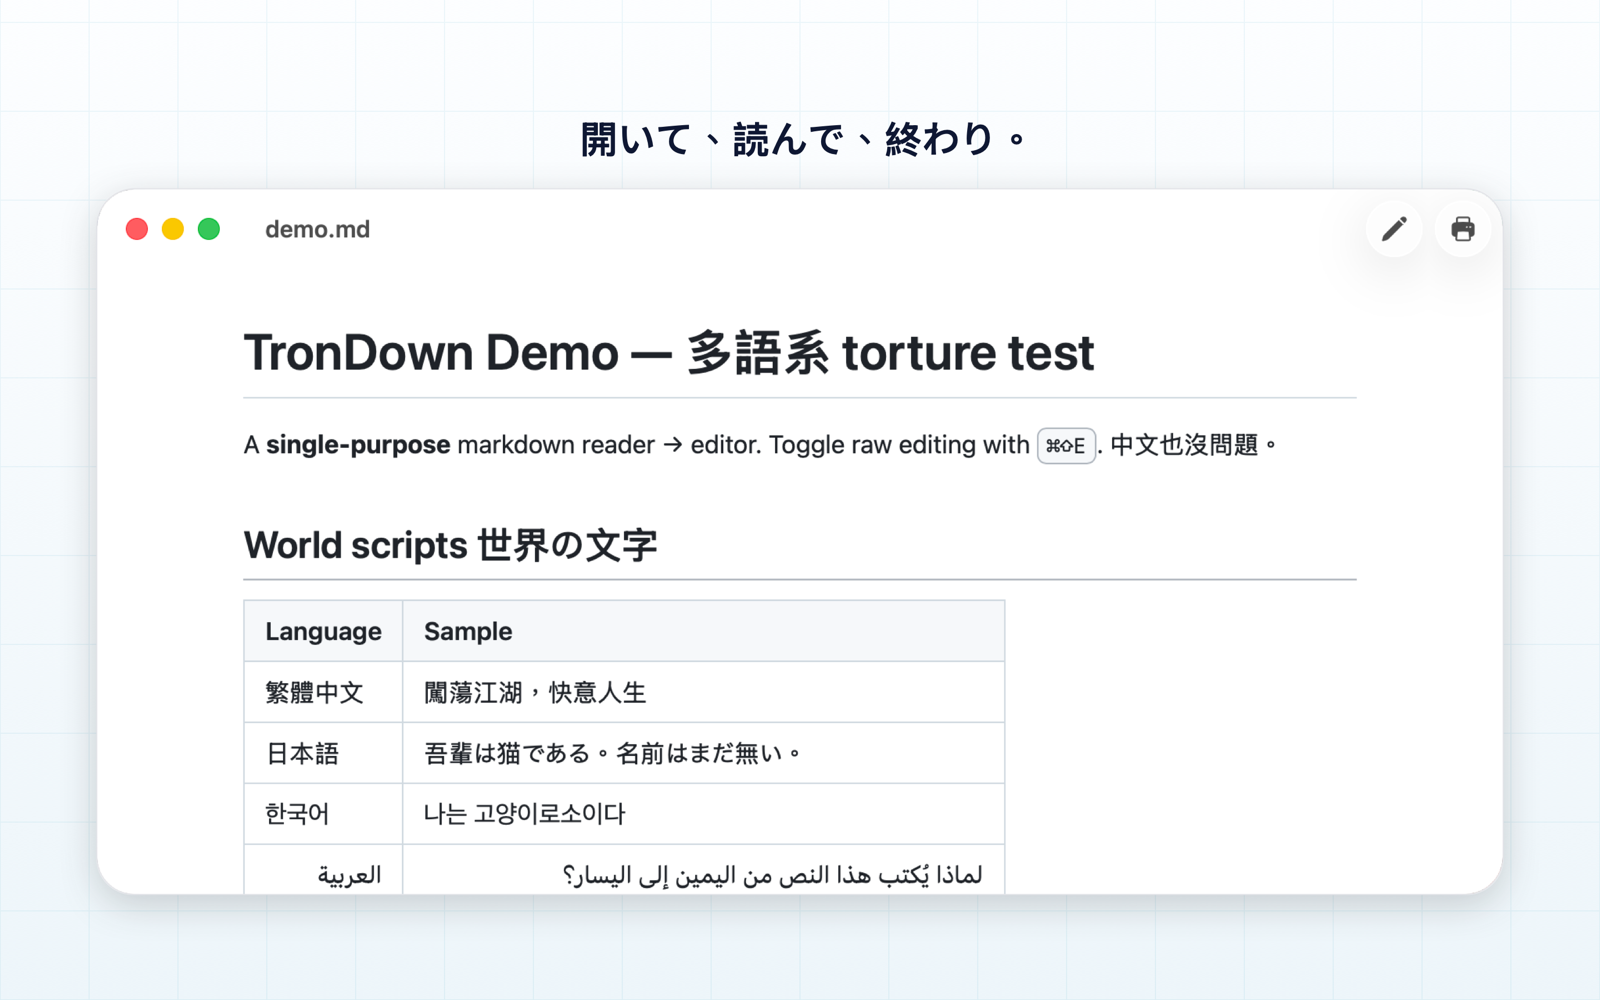Screen dimensions: 1600x1000
Task: Minimize the window with the yellow button
Action: click(173, 229)
